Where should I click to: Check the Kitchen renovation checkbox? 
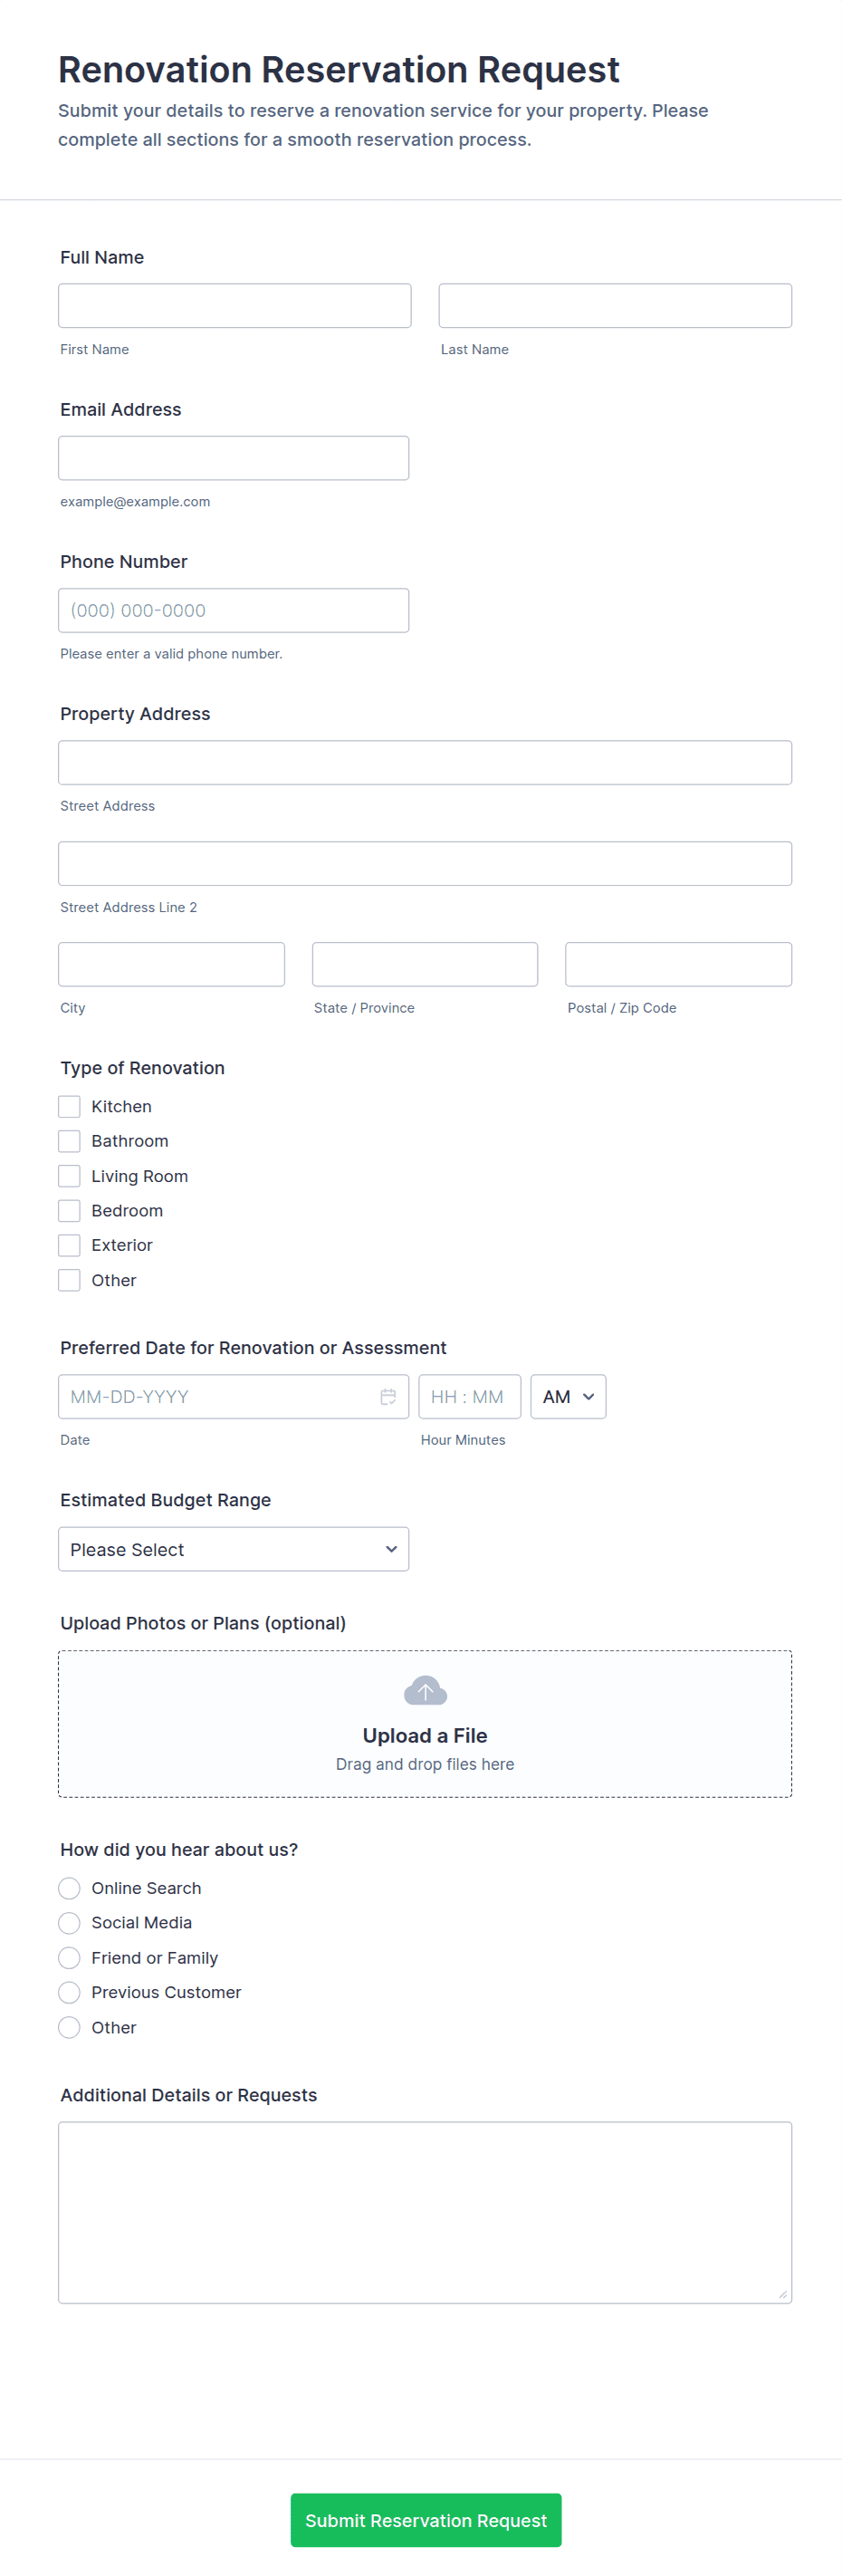pyautogui.click(x=69, y=1106)
